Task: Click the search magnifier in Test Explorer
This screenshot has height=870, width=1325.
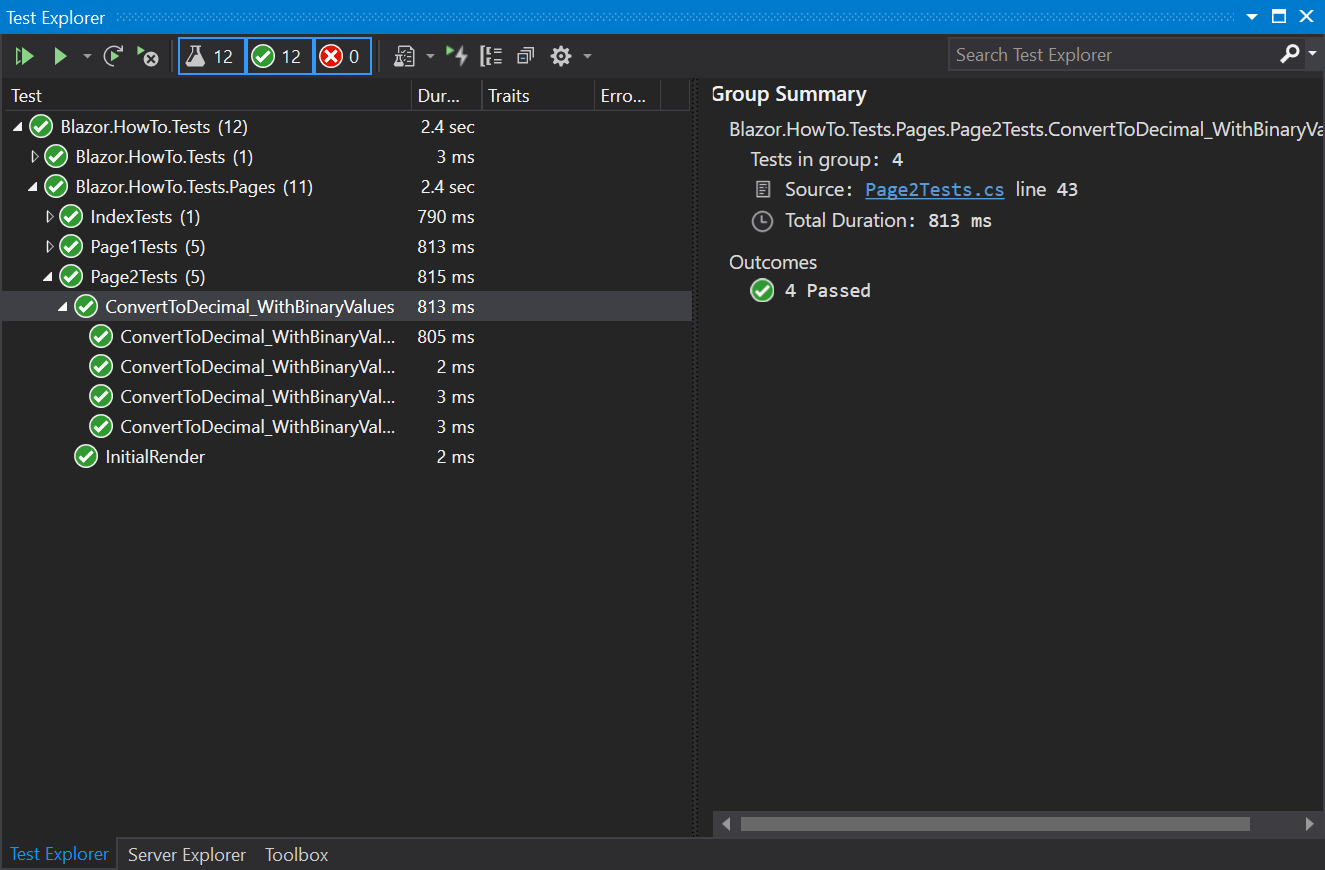Action: click(1289, 54)
